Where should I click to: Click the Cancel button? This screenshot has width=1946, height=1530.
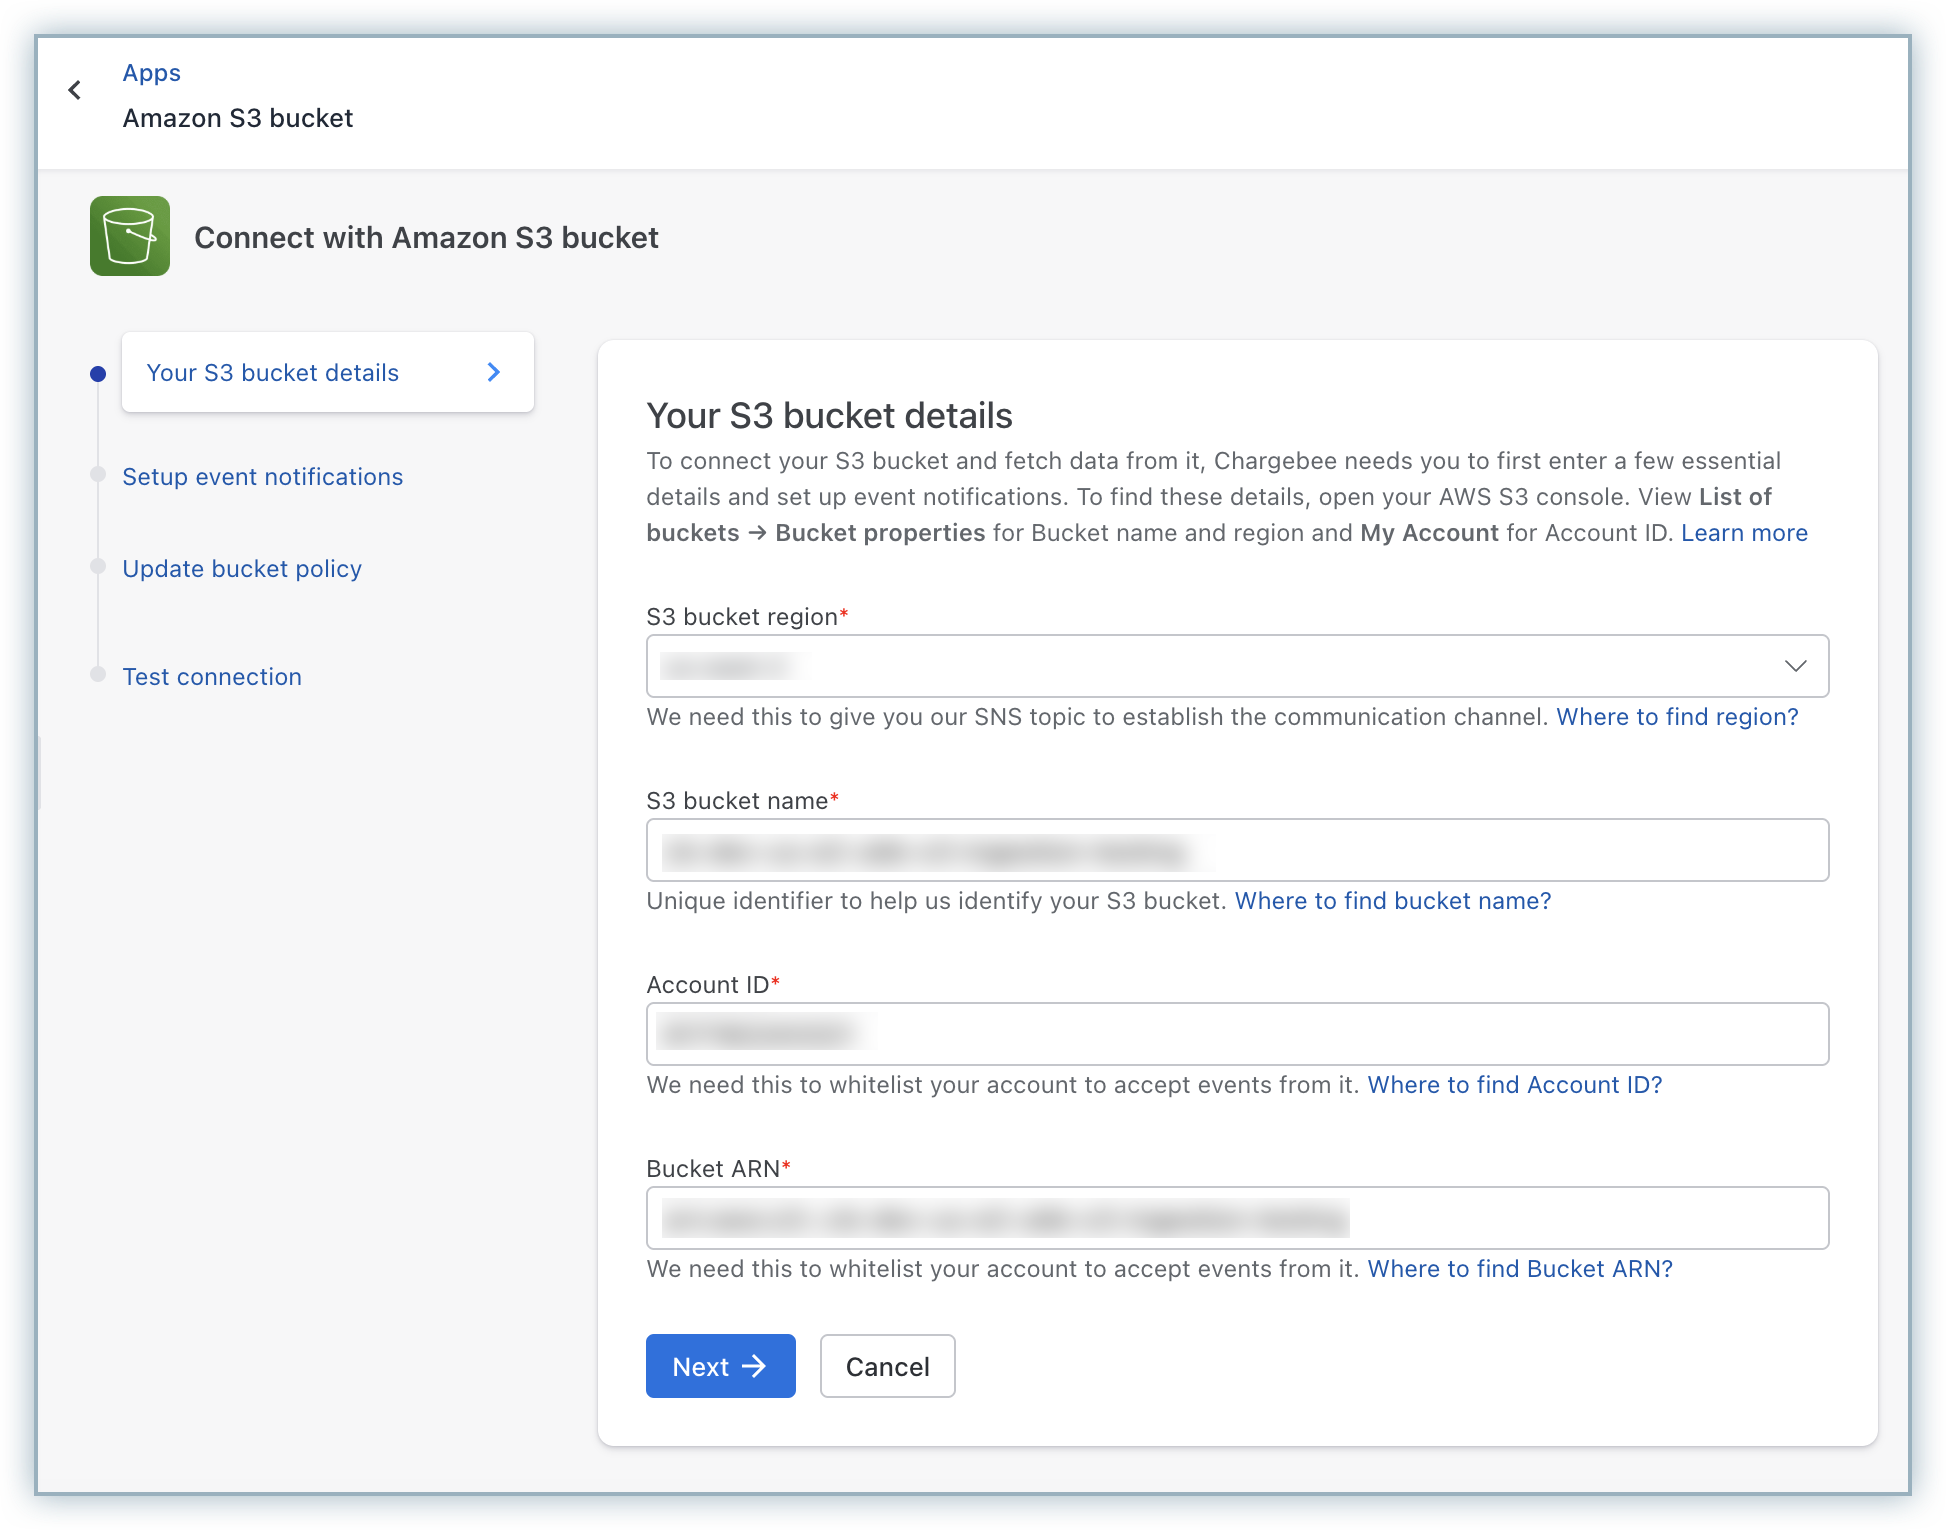point(887,1366)
